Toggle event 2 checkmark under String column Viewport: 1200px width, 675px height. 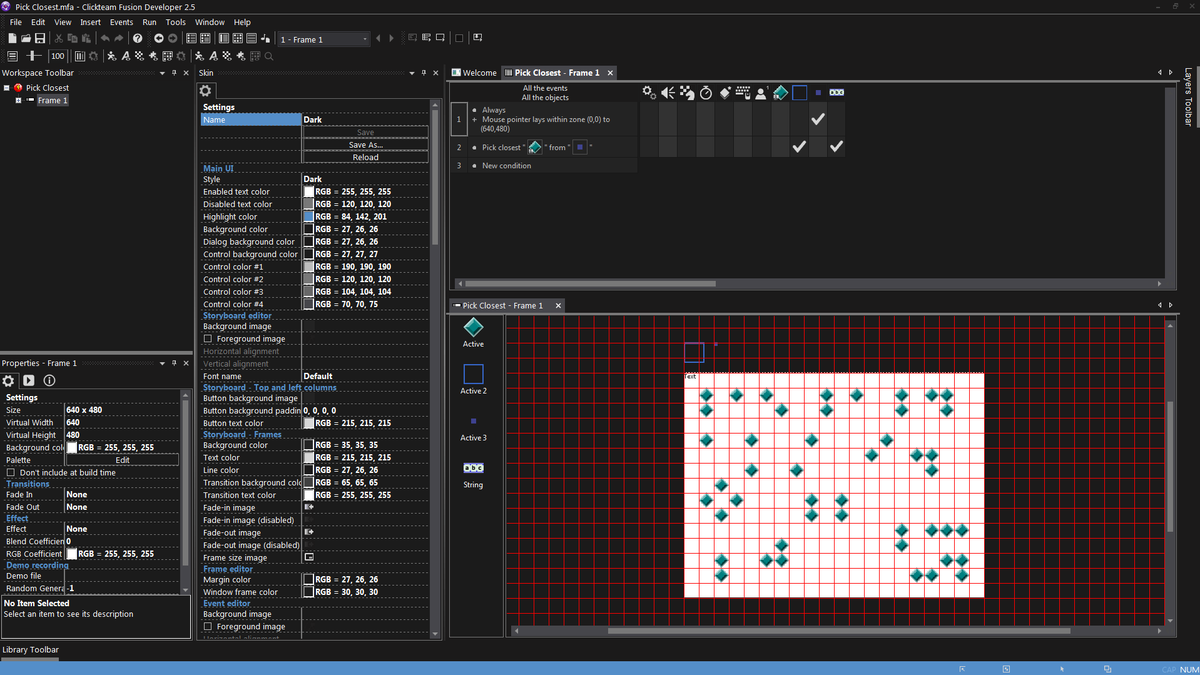(837, 147)
